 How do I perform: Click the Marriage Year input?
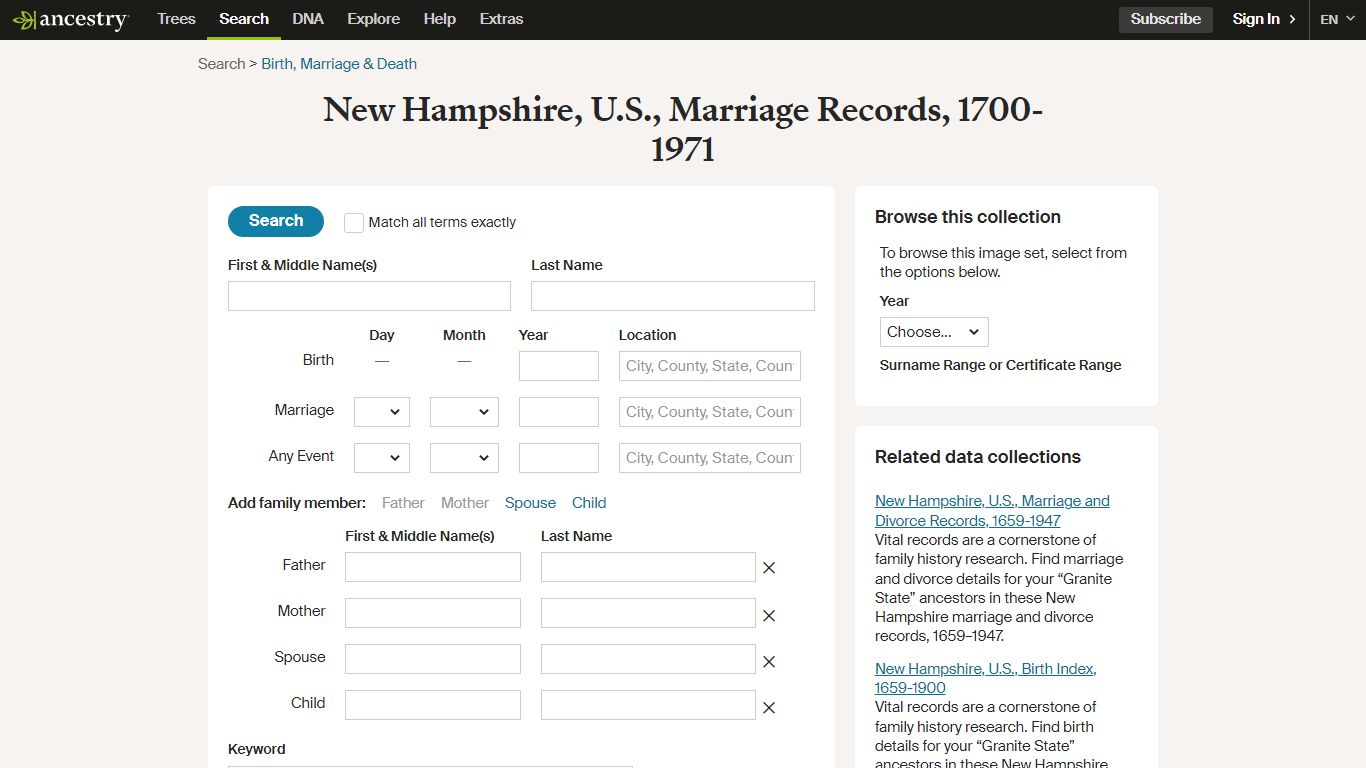559,412
